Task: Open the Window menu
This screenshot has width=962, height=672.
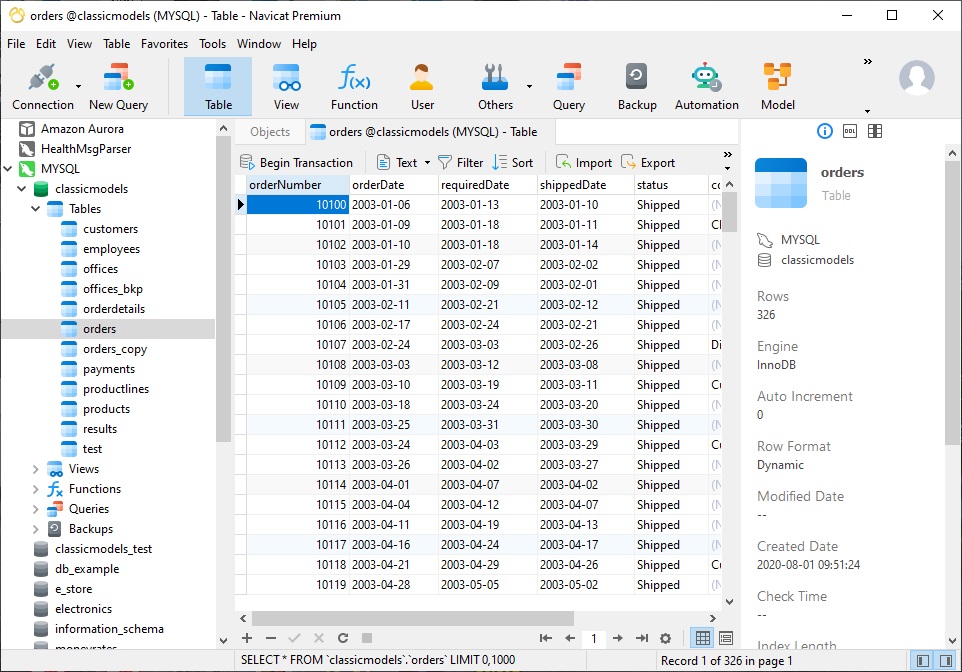Action: point(259,44)
